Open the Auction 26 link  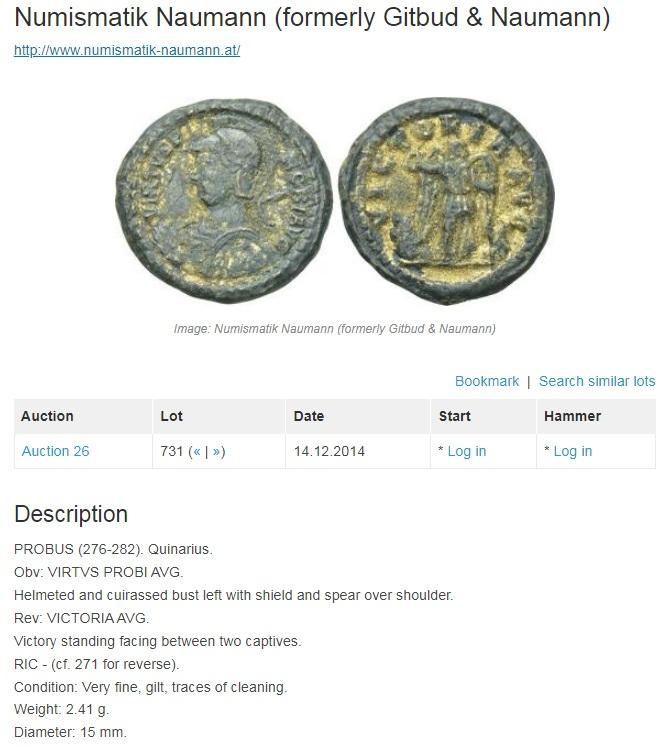pos(55,451)
